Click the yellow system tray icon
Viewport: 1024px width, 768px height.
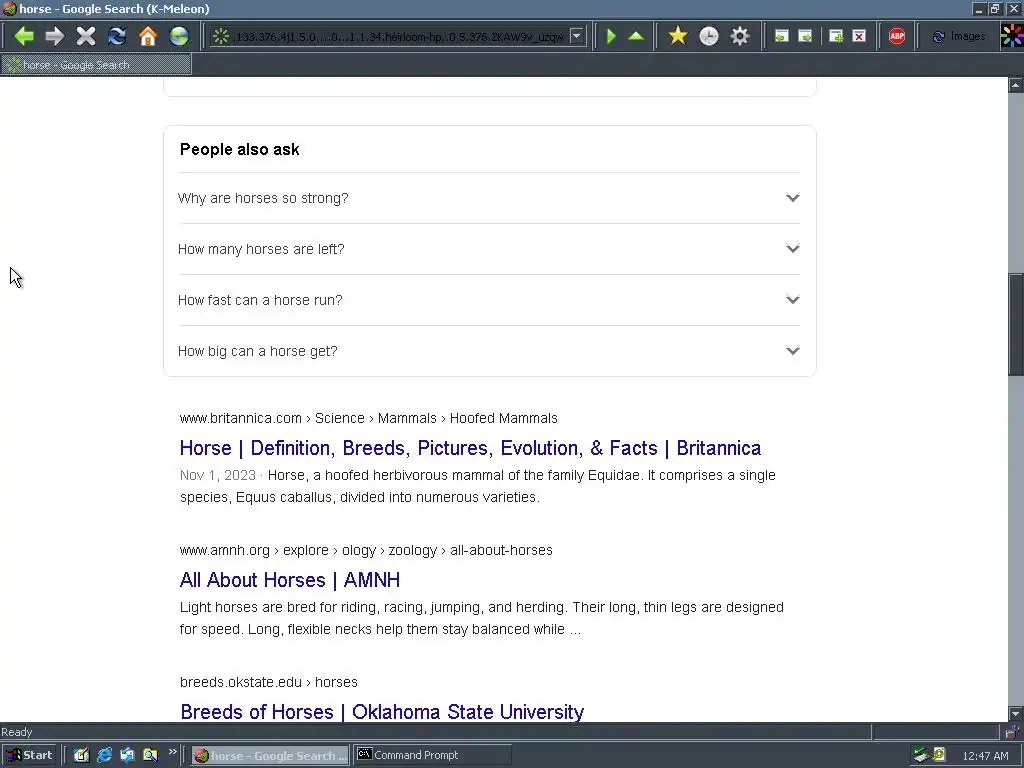[939, 755]
